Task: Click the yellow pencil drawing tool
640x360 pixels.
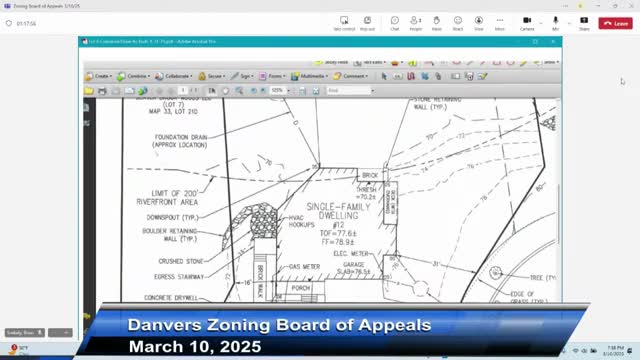Action: 523,62
